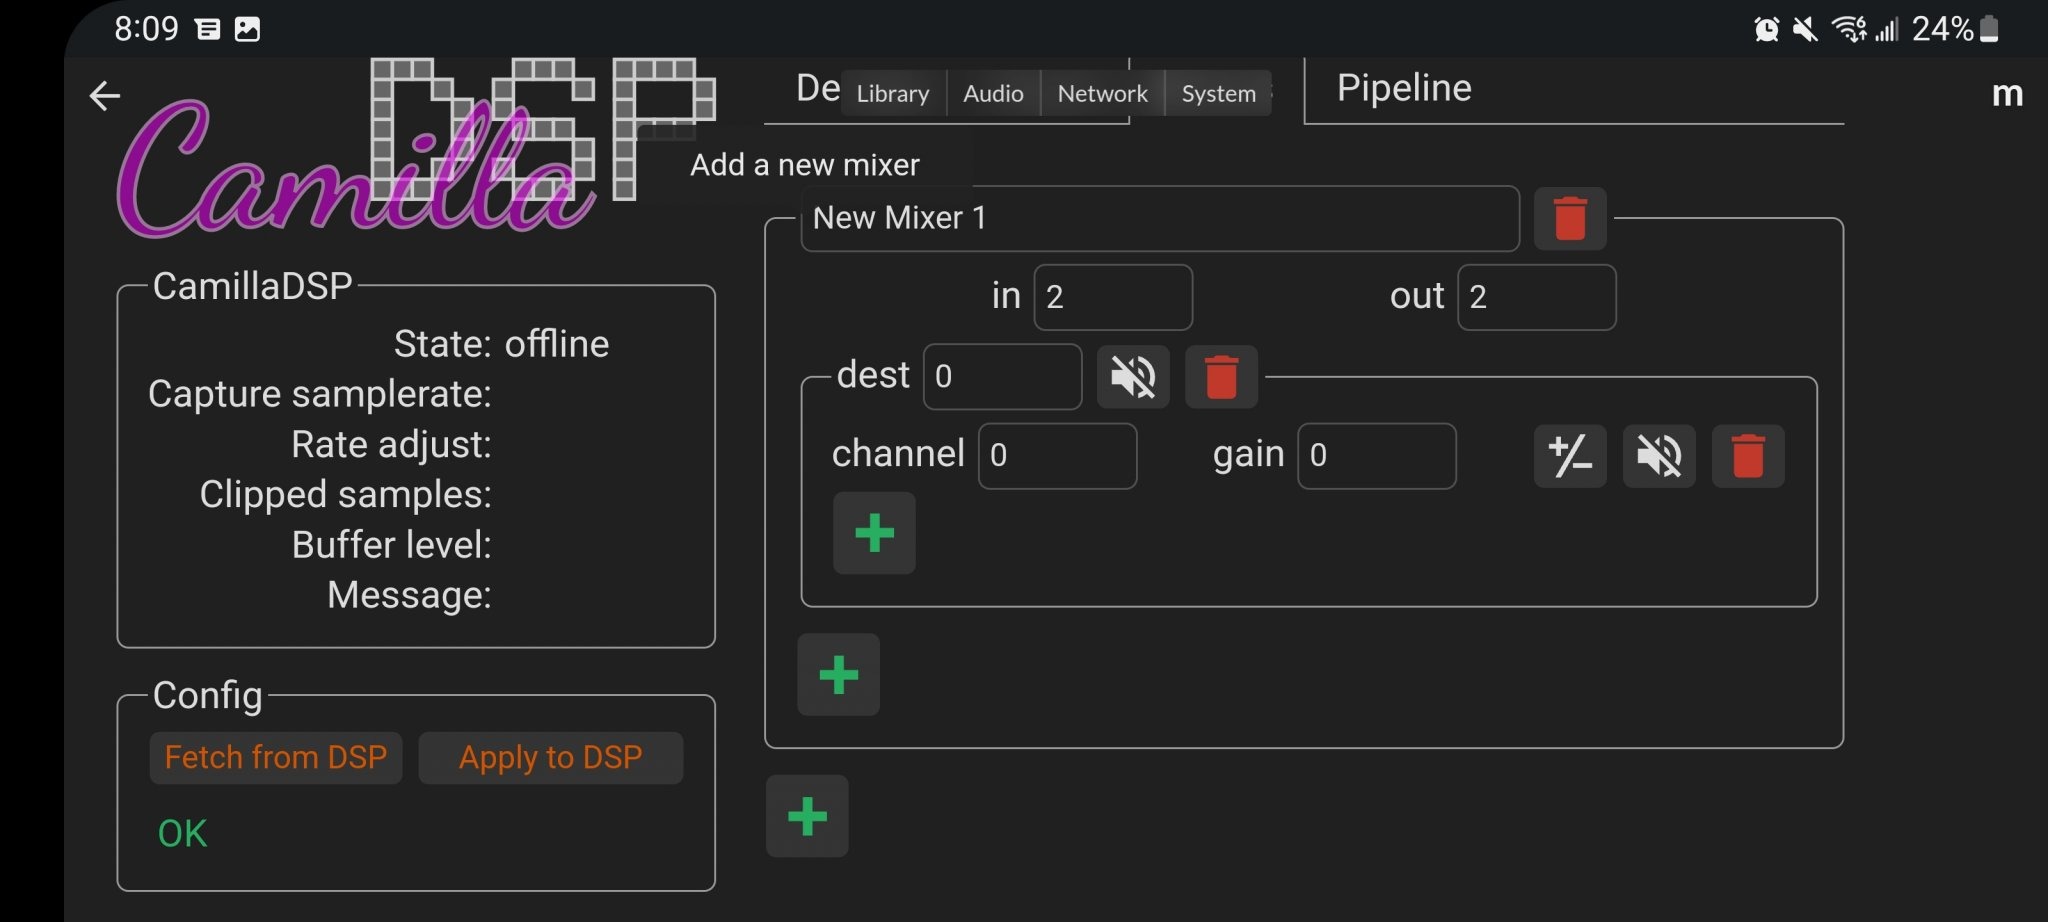Open the System tab
The image size is (2048, 922).
coord(1218,93)
